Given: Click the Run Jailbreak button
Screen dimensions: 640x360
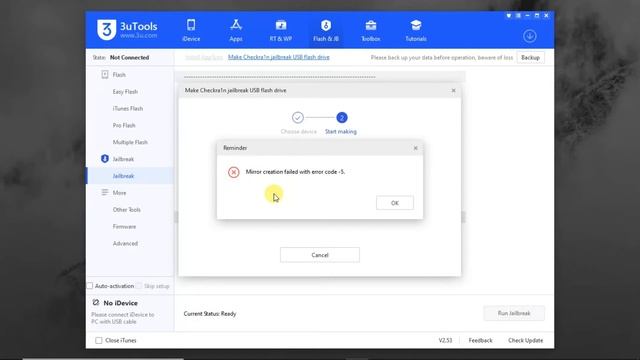Looking at the screenshot, I should point(514,313).
